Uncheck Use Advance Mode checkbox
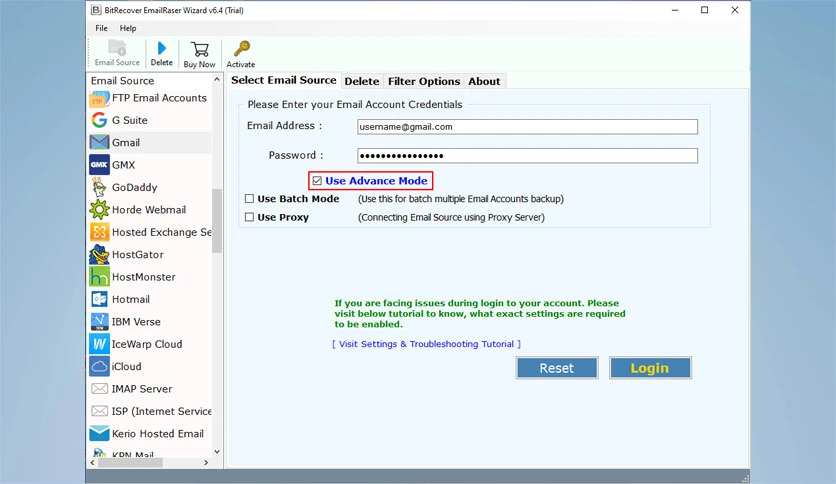 (x=317, y=181)
